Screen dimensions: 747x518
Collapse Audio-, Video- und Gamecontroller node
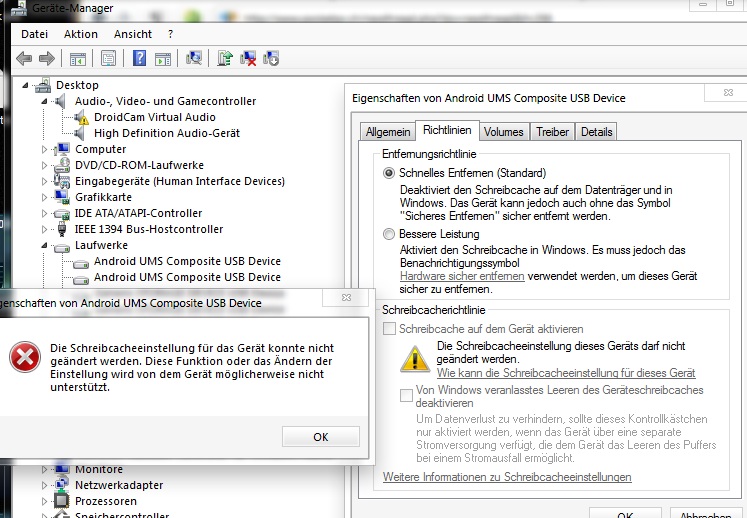click(x=44, y=102)
